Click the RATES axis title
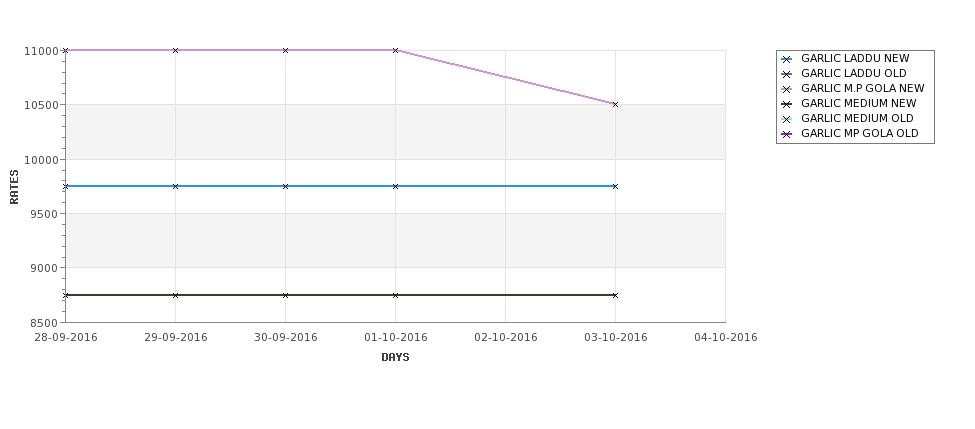Screen dimensions: 975x429 (x=14, y=187)
